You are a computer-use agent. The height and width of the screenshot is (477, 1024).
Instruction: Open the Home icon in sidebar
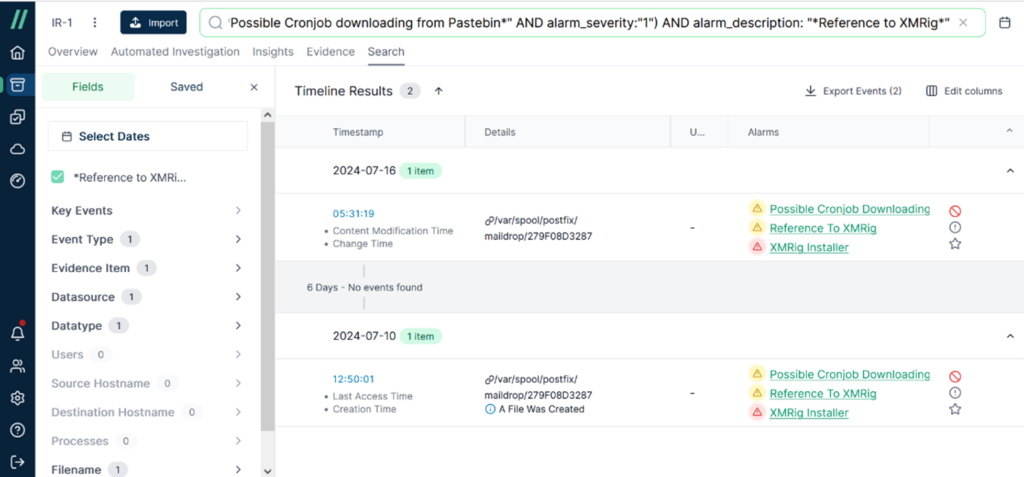point(18,53)
